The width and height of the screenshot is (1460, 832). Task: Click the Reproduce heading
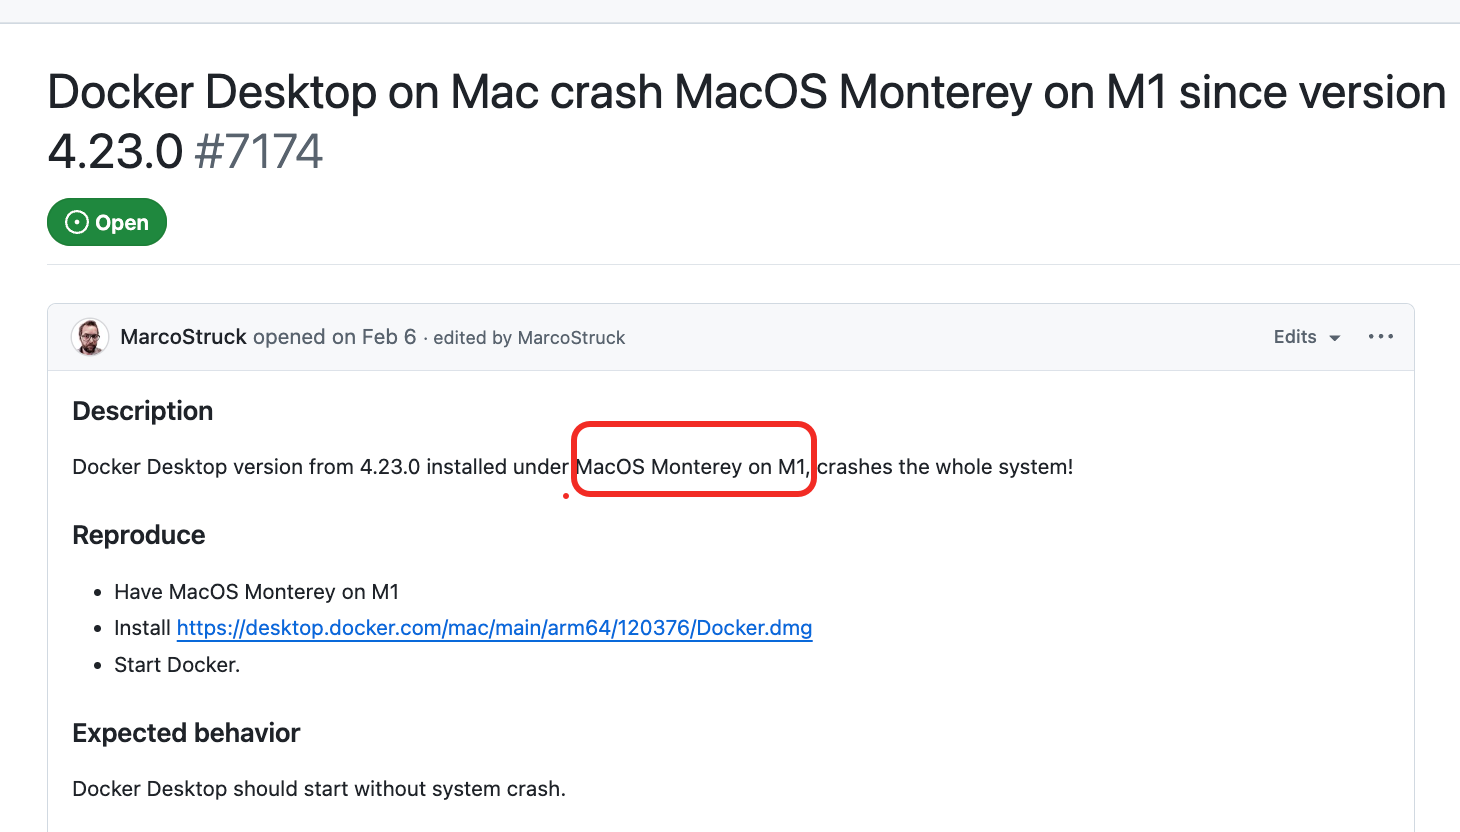(x=139, y=535)
